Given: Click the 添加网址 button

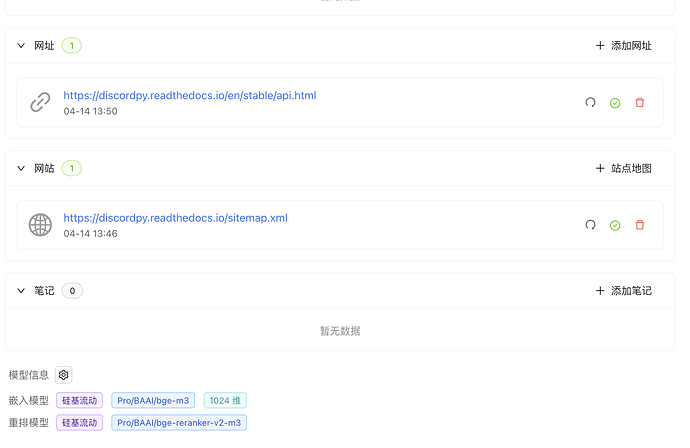Looking at the screenshot, I should 623,45.
